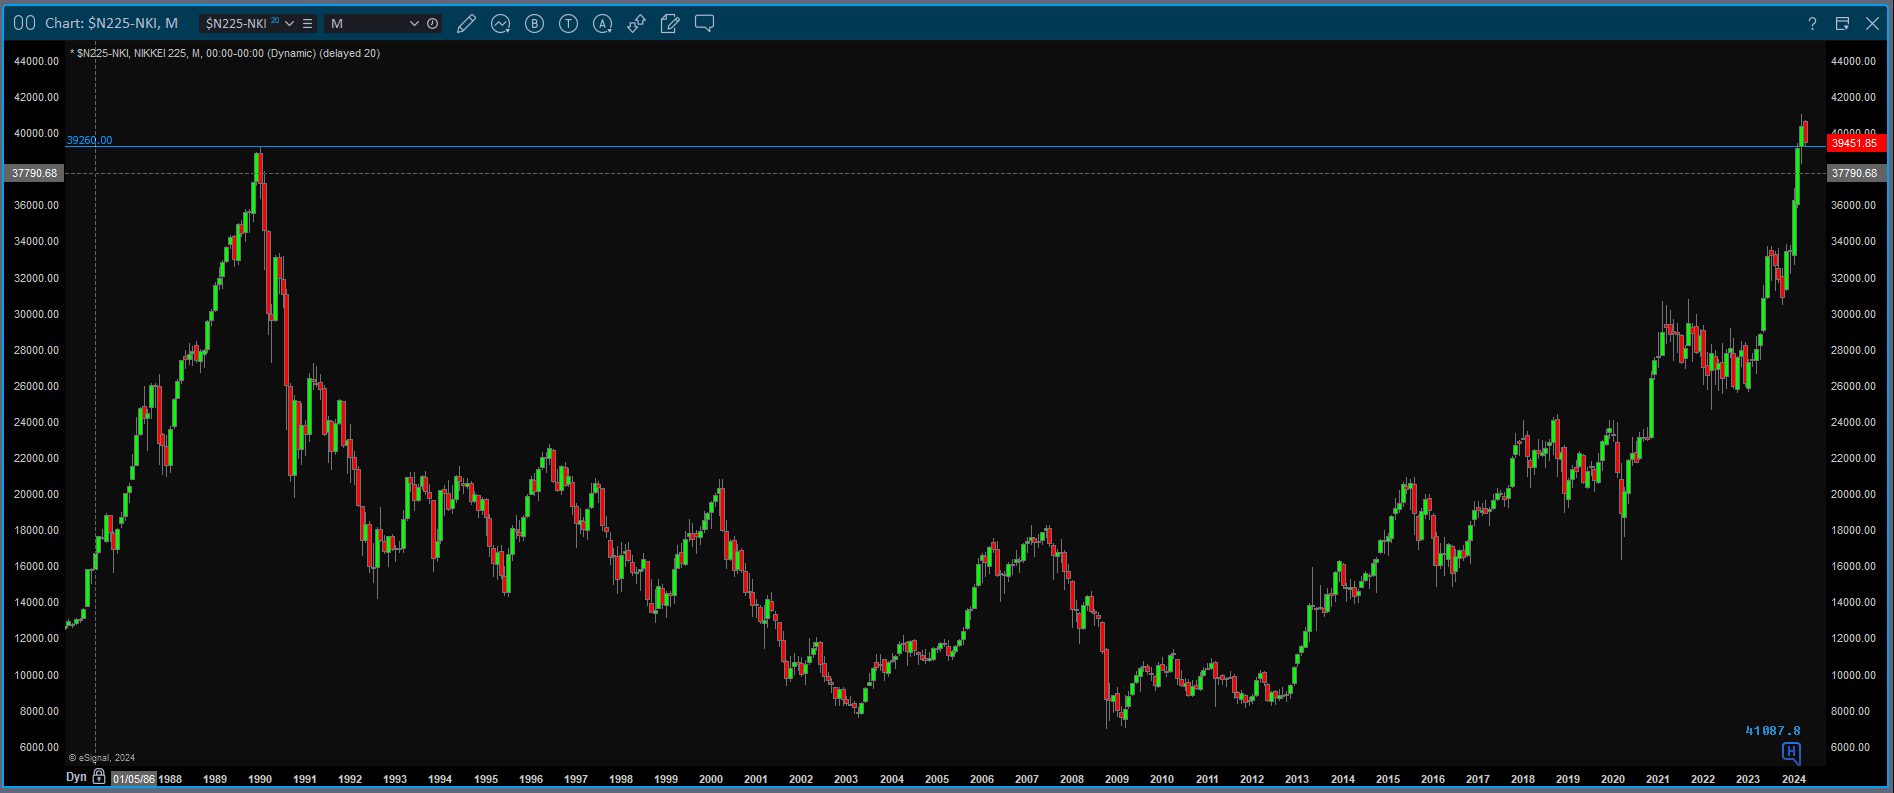
Task: Click the blue H icon near 41087.8
Action: 1791,752
